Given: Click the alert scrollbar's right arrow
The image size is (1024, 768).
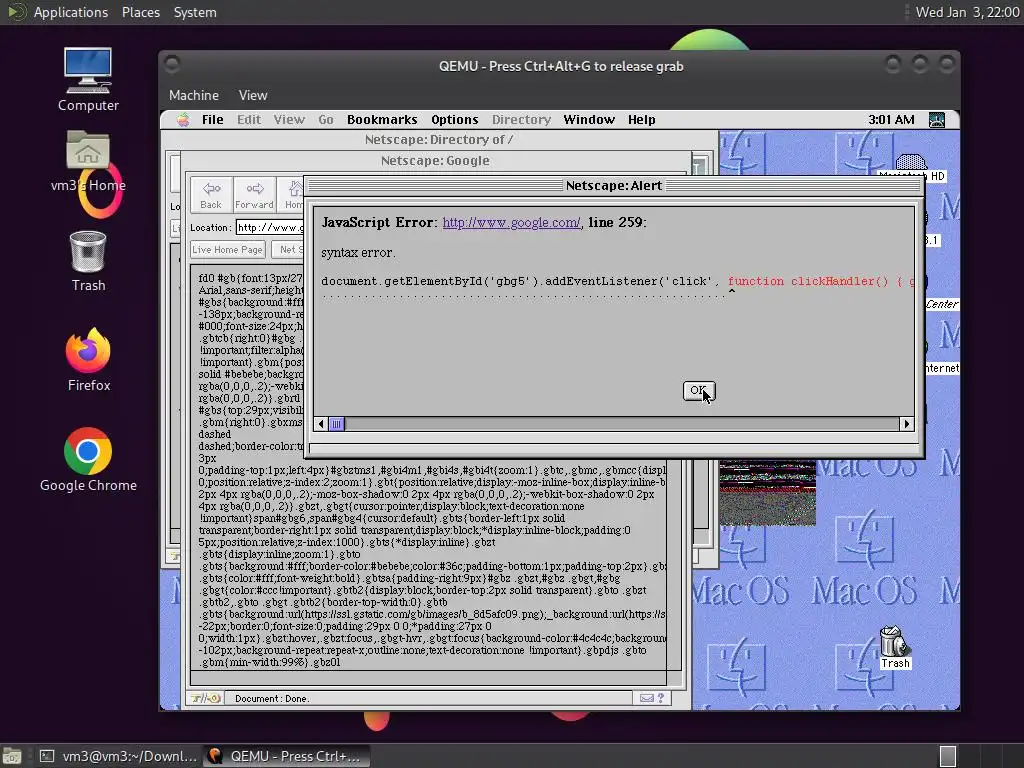Looking at the screenshot, I should (x=906, y=424).
